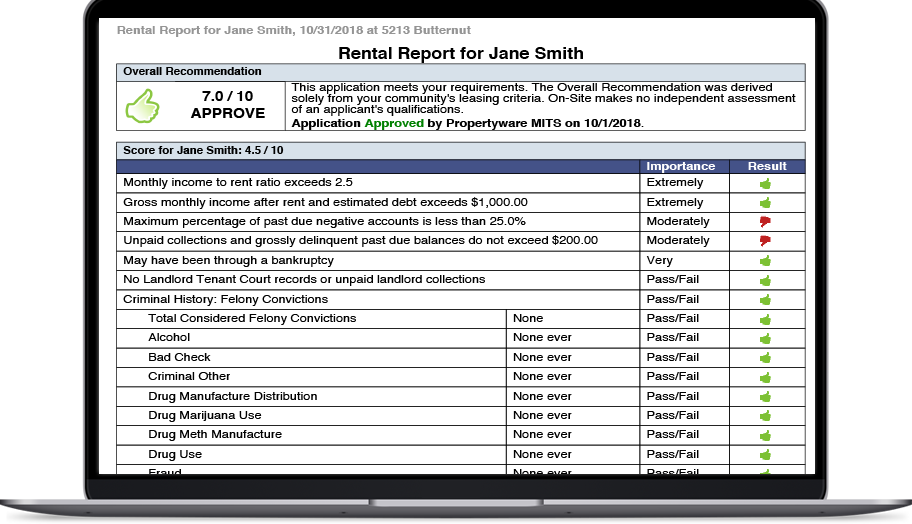Viewport: 912px width, 524px height.
Task: Click 'None ever' in the Bad Check row
Action: (542, 357)
